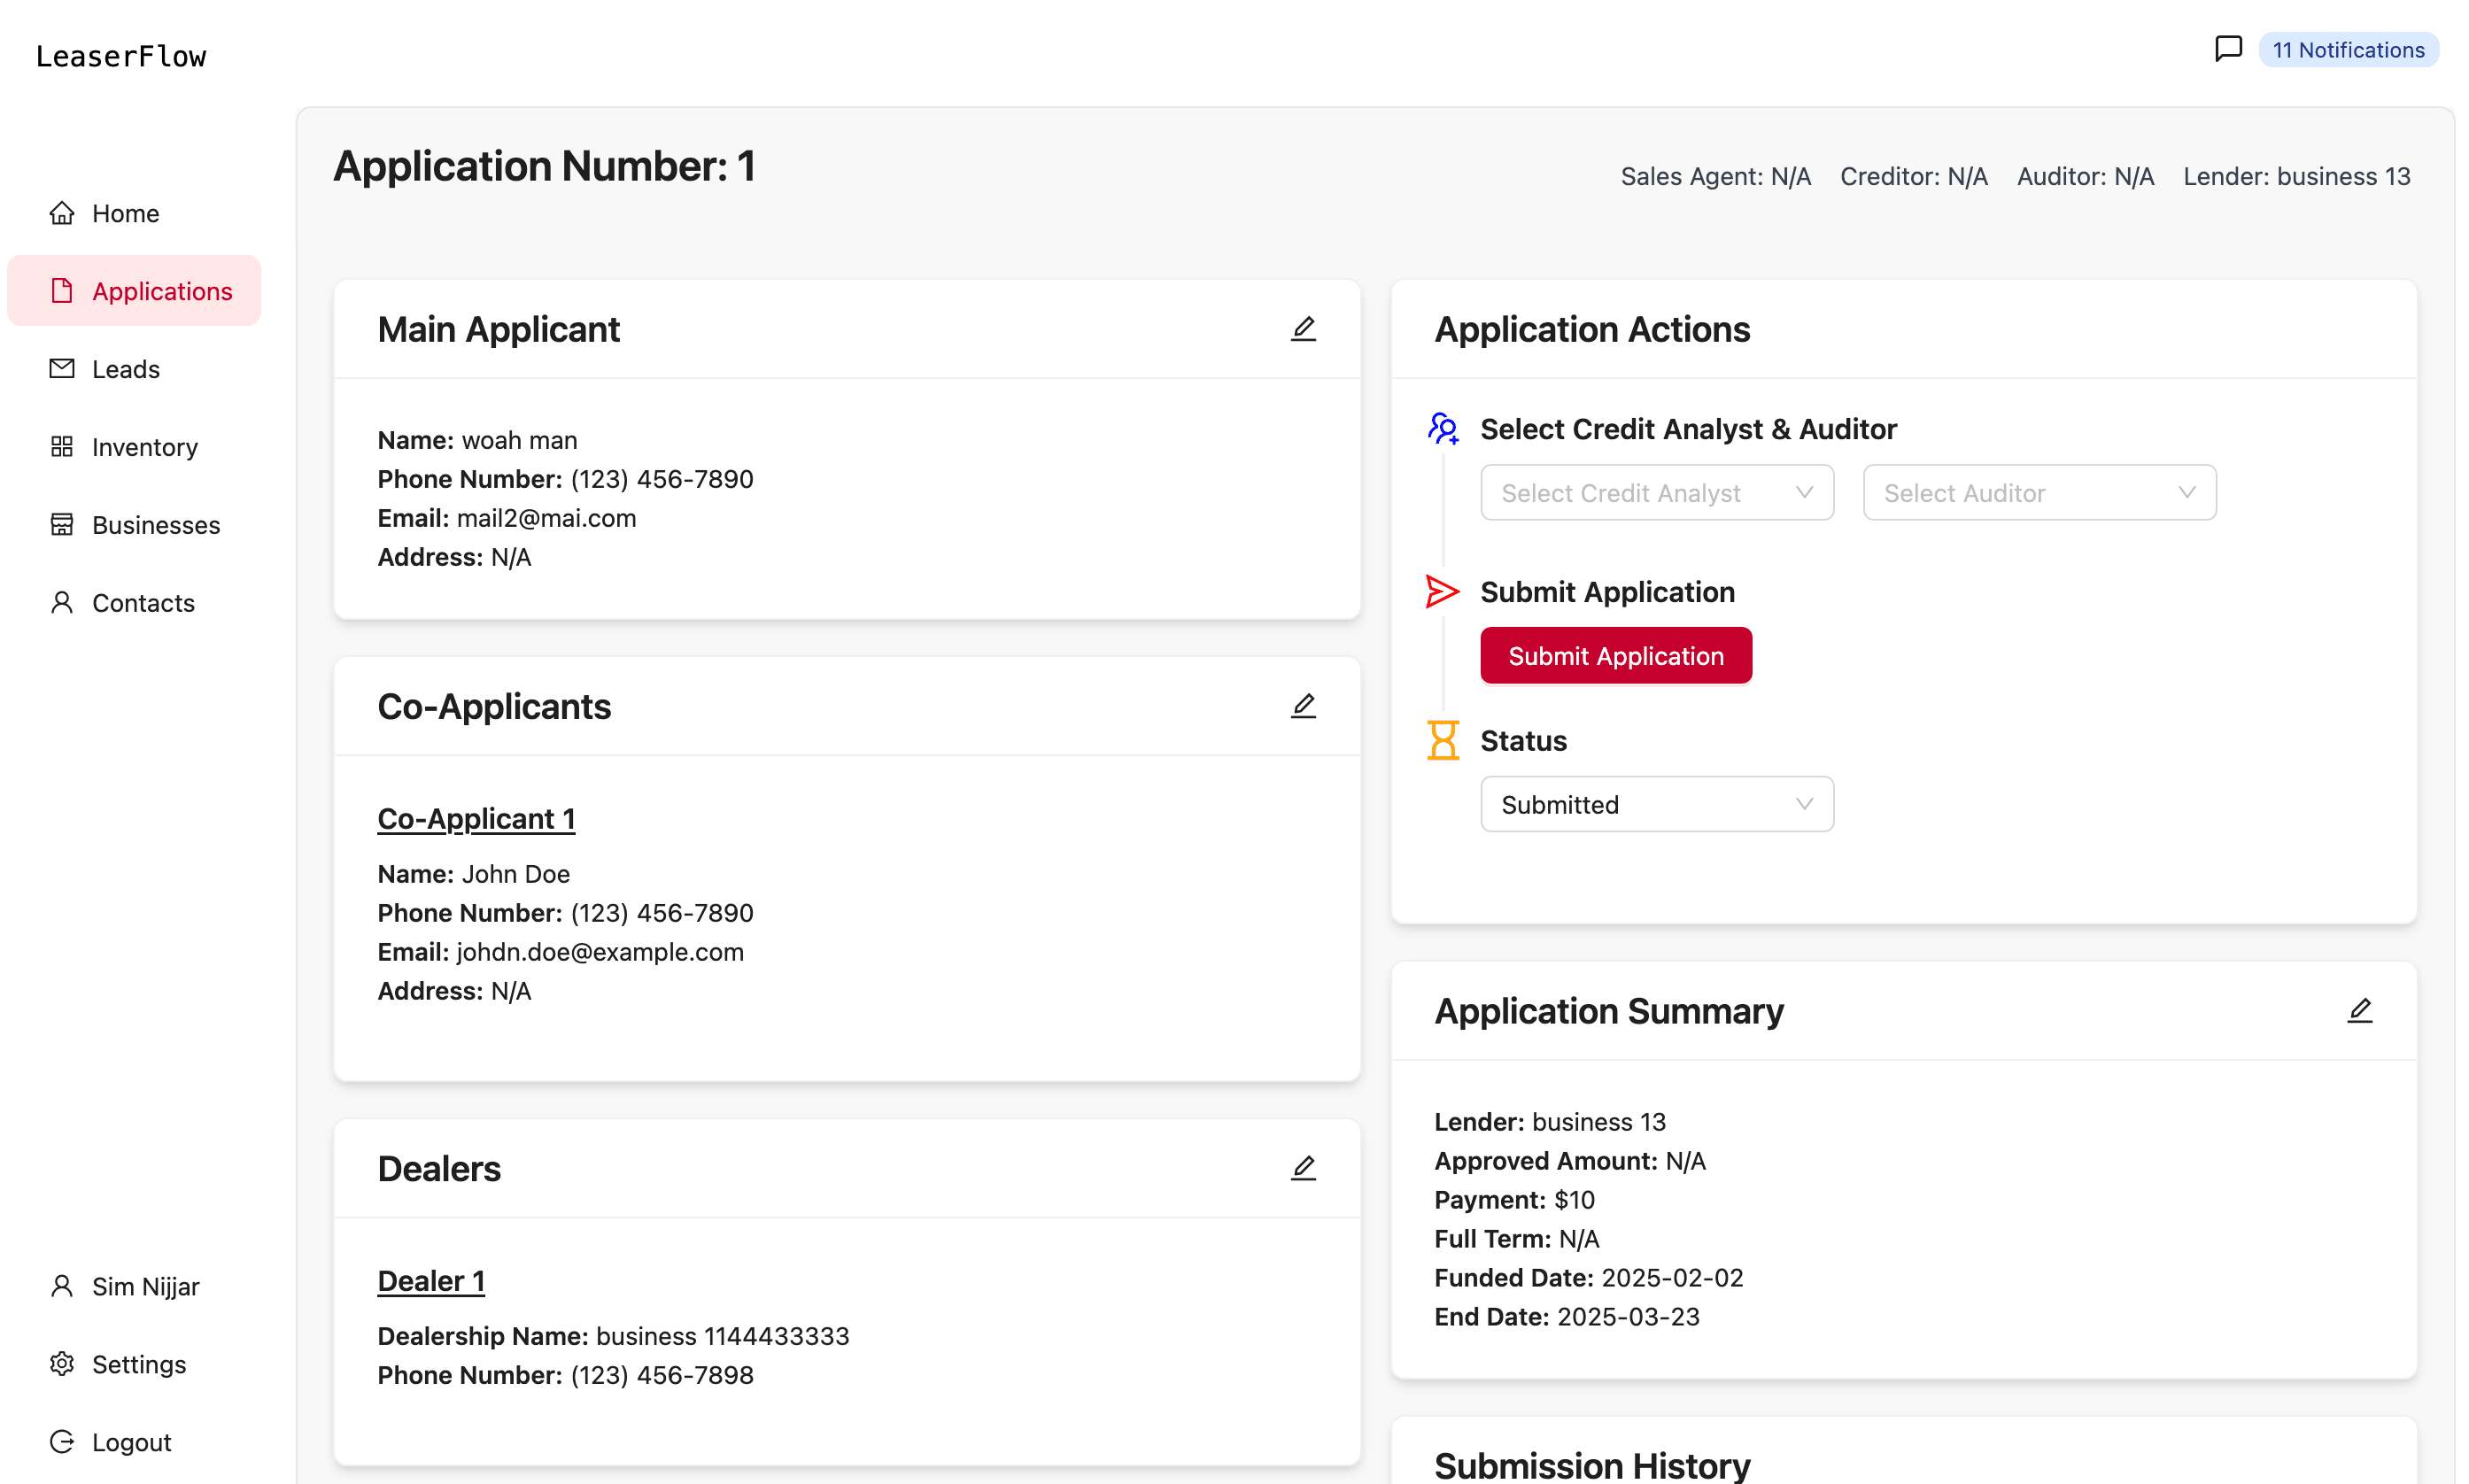Click Logout in the sidebar

134,1442
